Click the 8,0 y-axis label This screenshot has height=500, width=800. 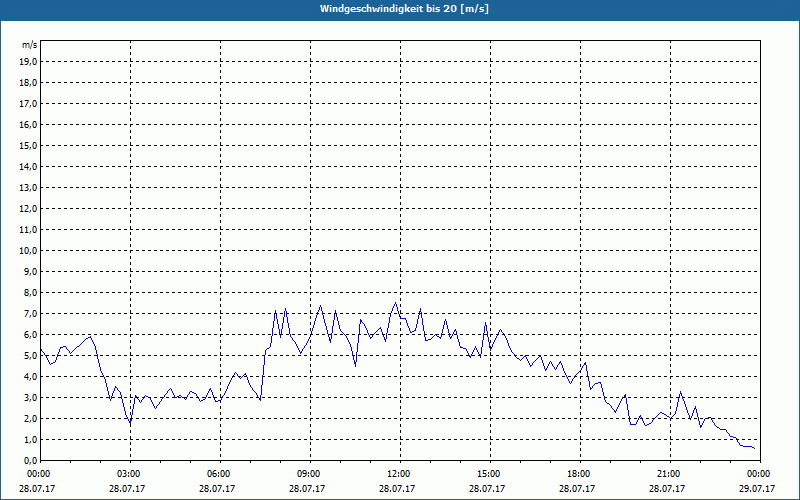[30, 293]
